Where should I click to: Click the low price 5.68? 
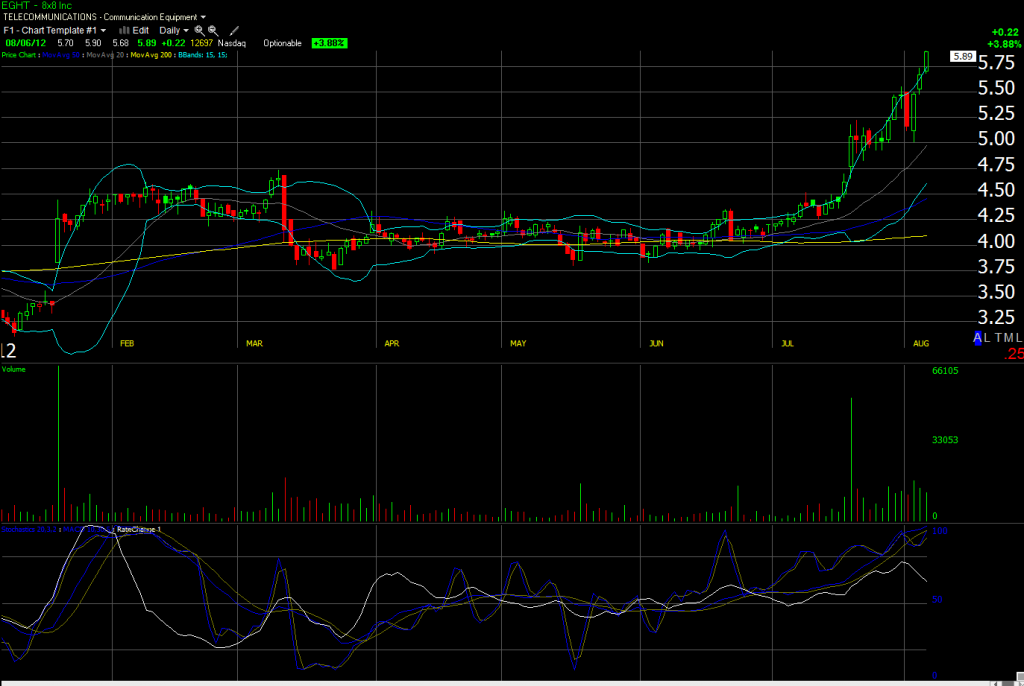click(121, 43)
